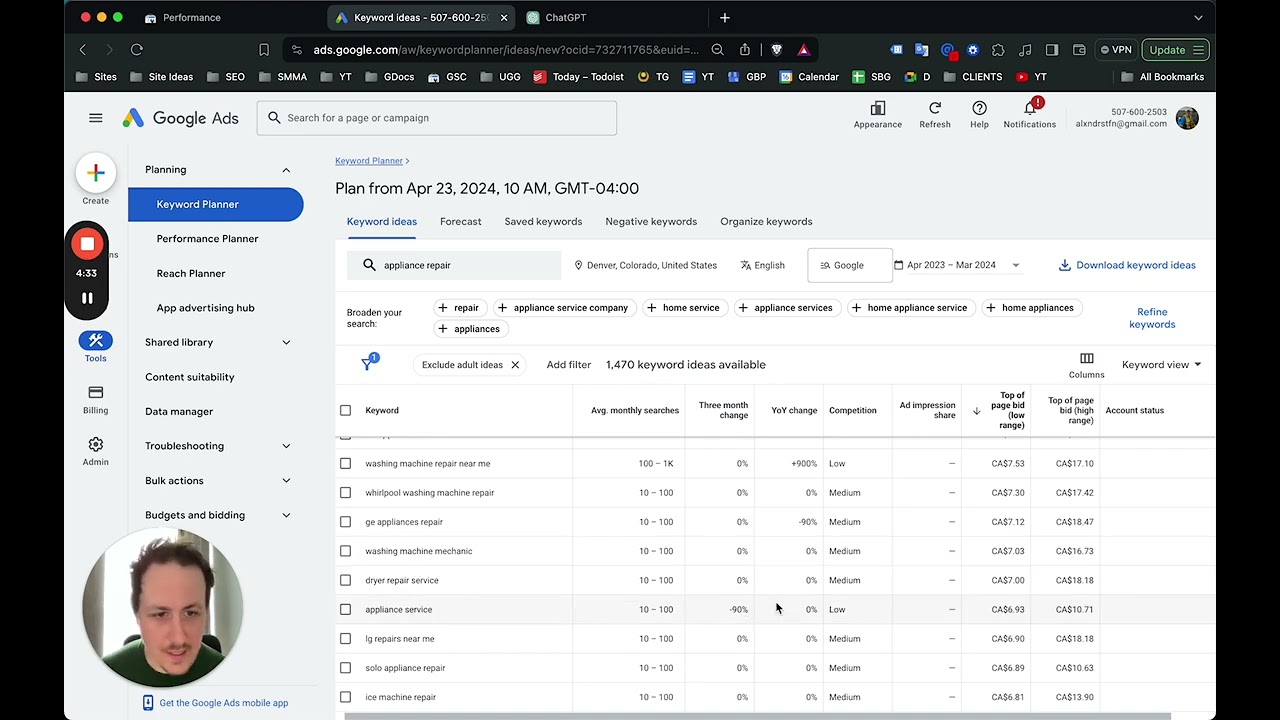The width and height of the screenshot is (1280, 720).
Task: Add 'home appliance service' to search
Action: click(x=909, y=308)
